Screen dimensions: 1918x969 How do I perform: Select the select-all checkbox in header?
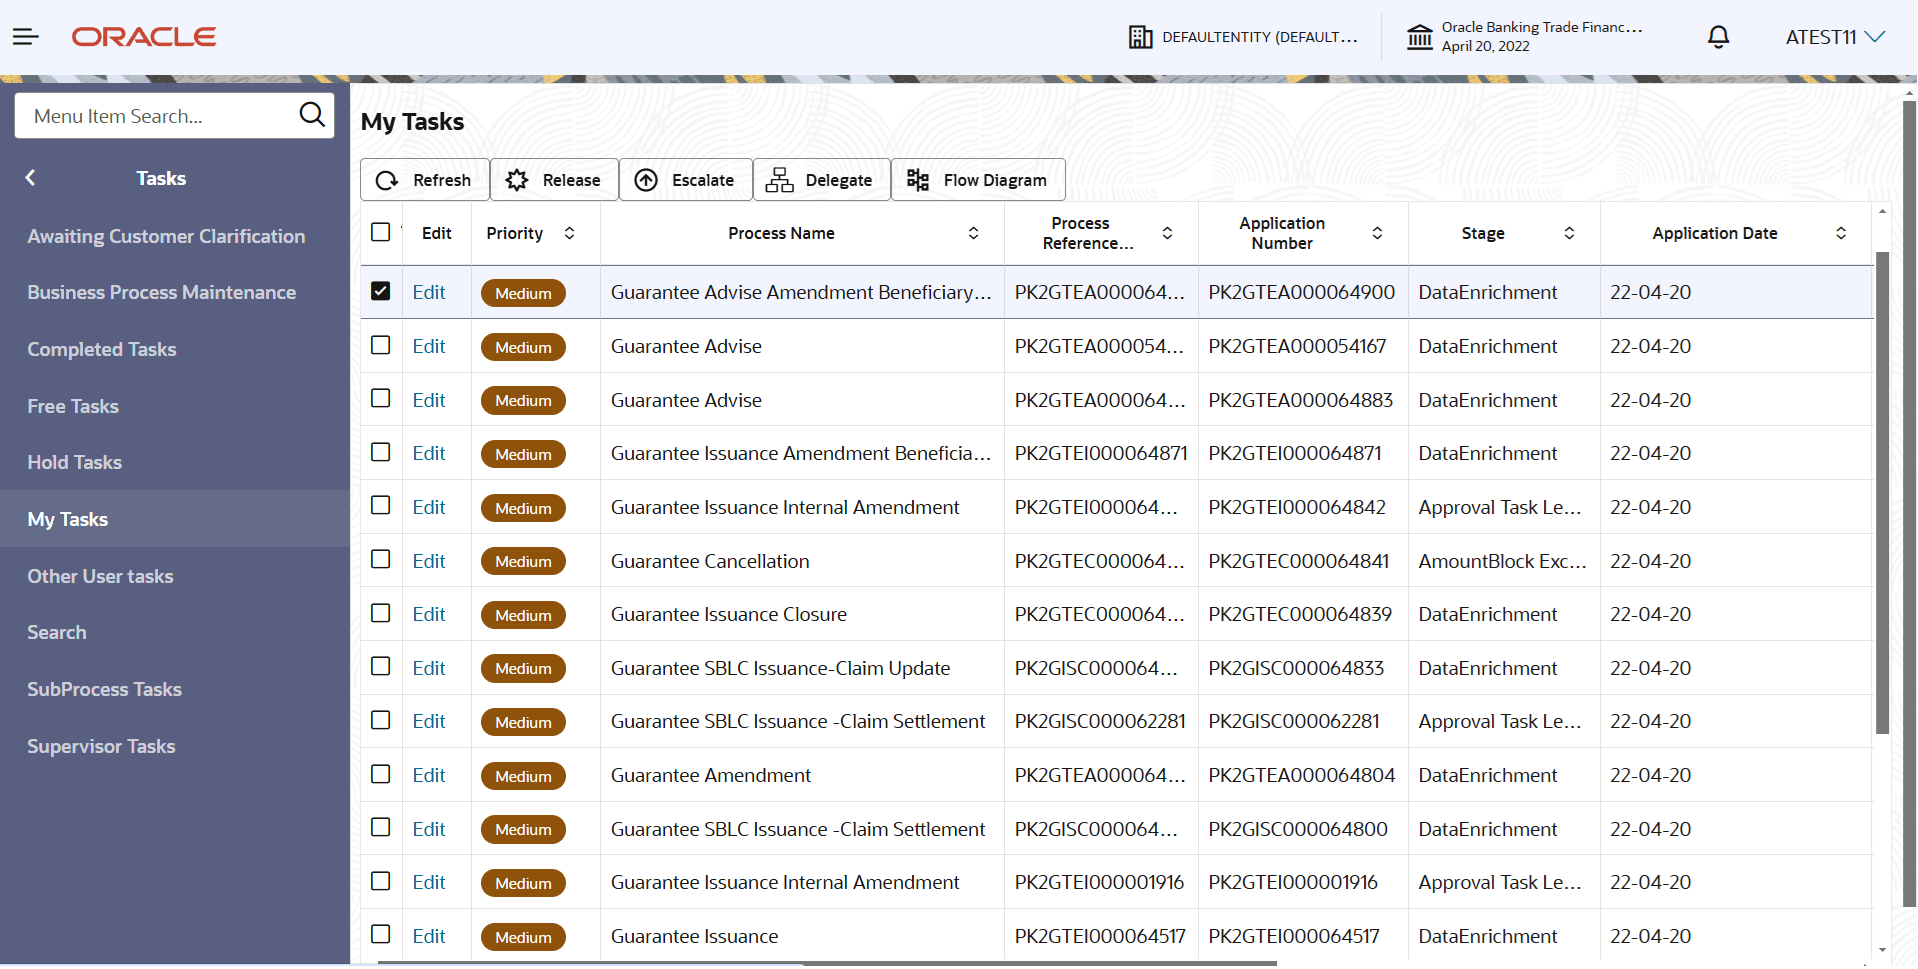click(x=381, y=231)
